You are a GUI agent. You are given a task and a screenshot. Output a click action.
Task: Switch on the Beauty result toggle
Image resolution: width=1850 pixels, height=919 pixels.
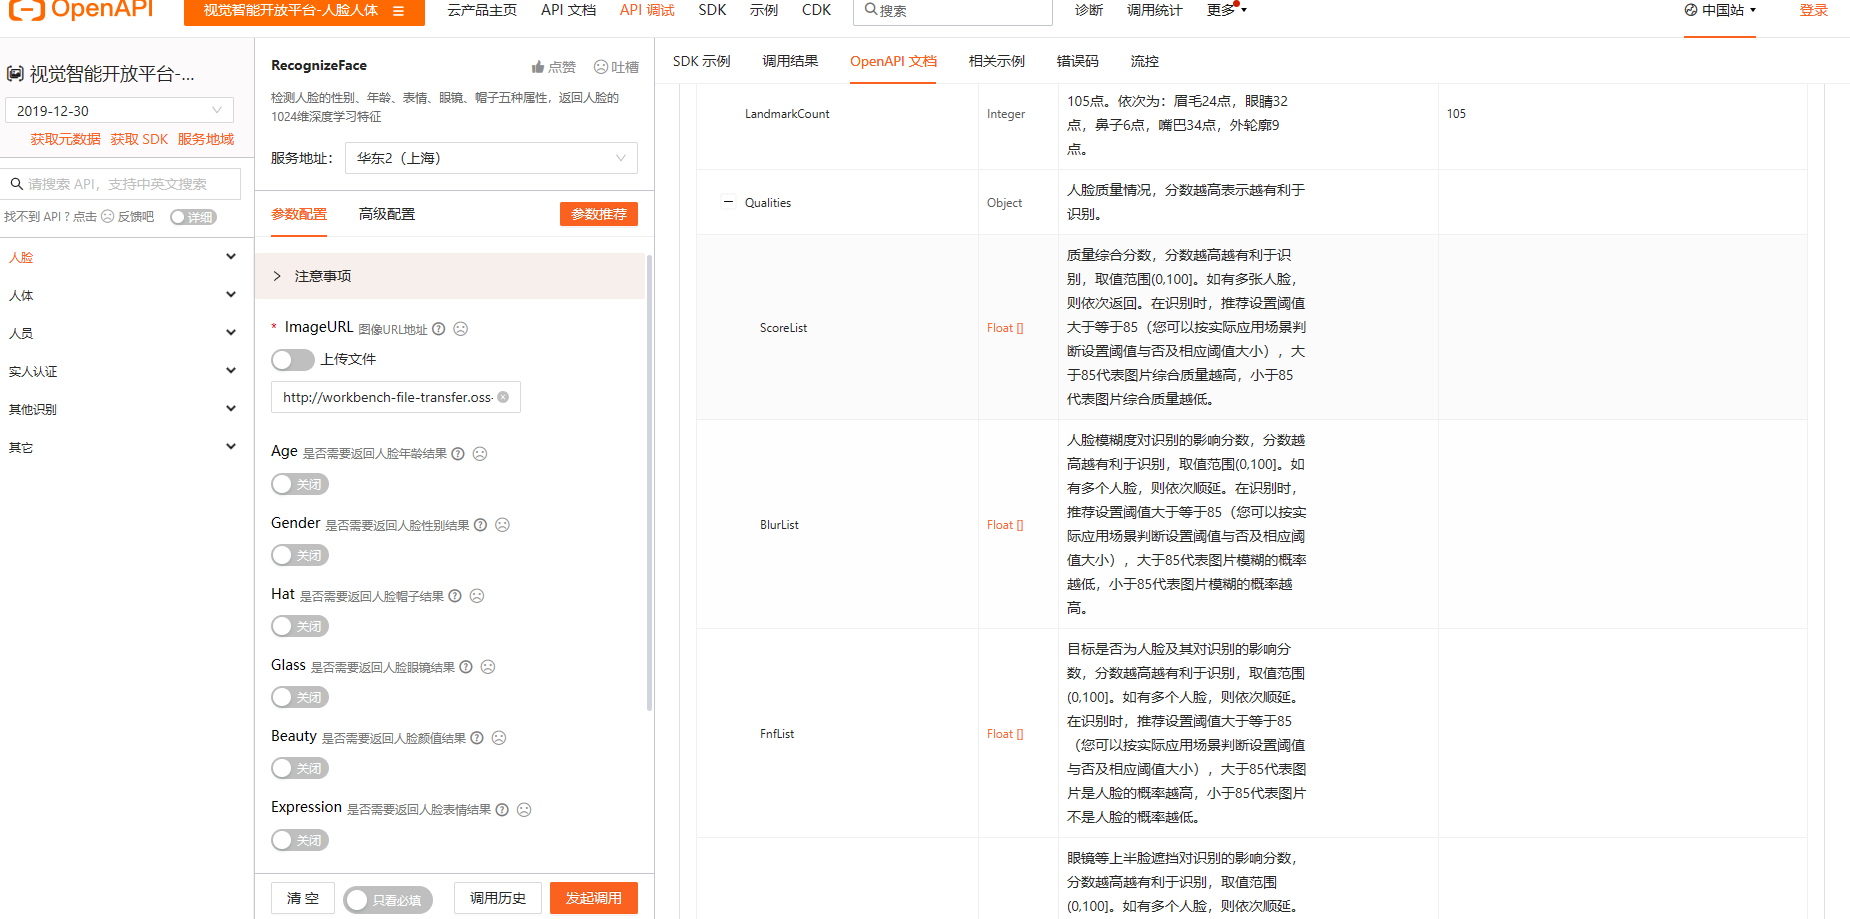(x=300, y=768)
